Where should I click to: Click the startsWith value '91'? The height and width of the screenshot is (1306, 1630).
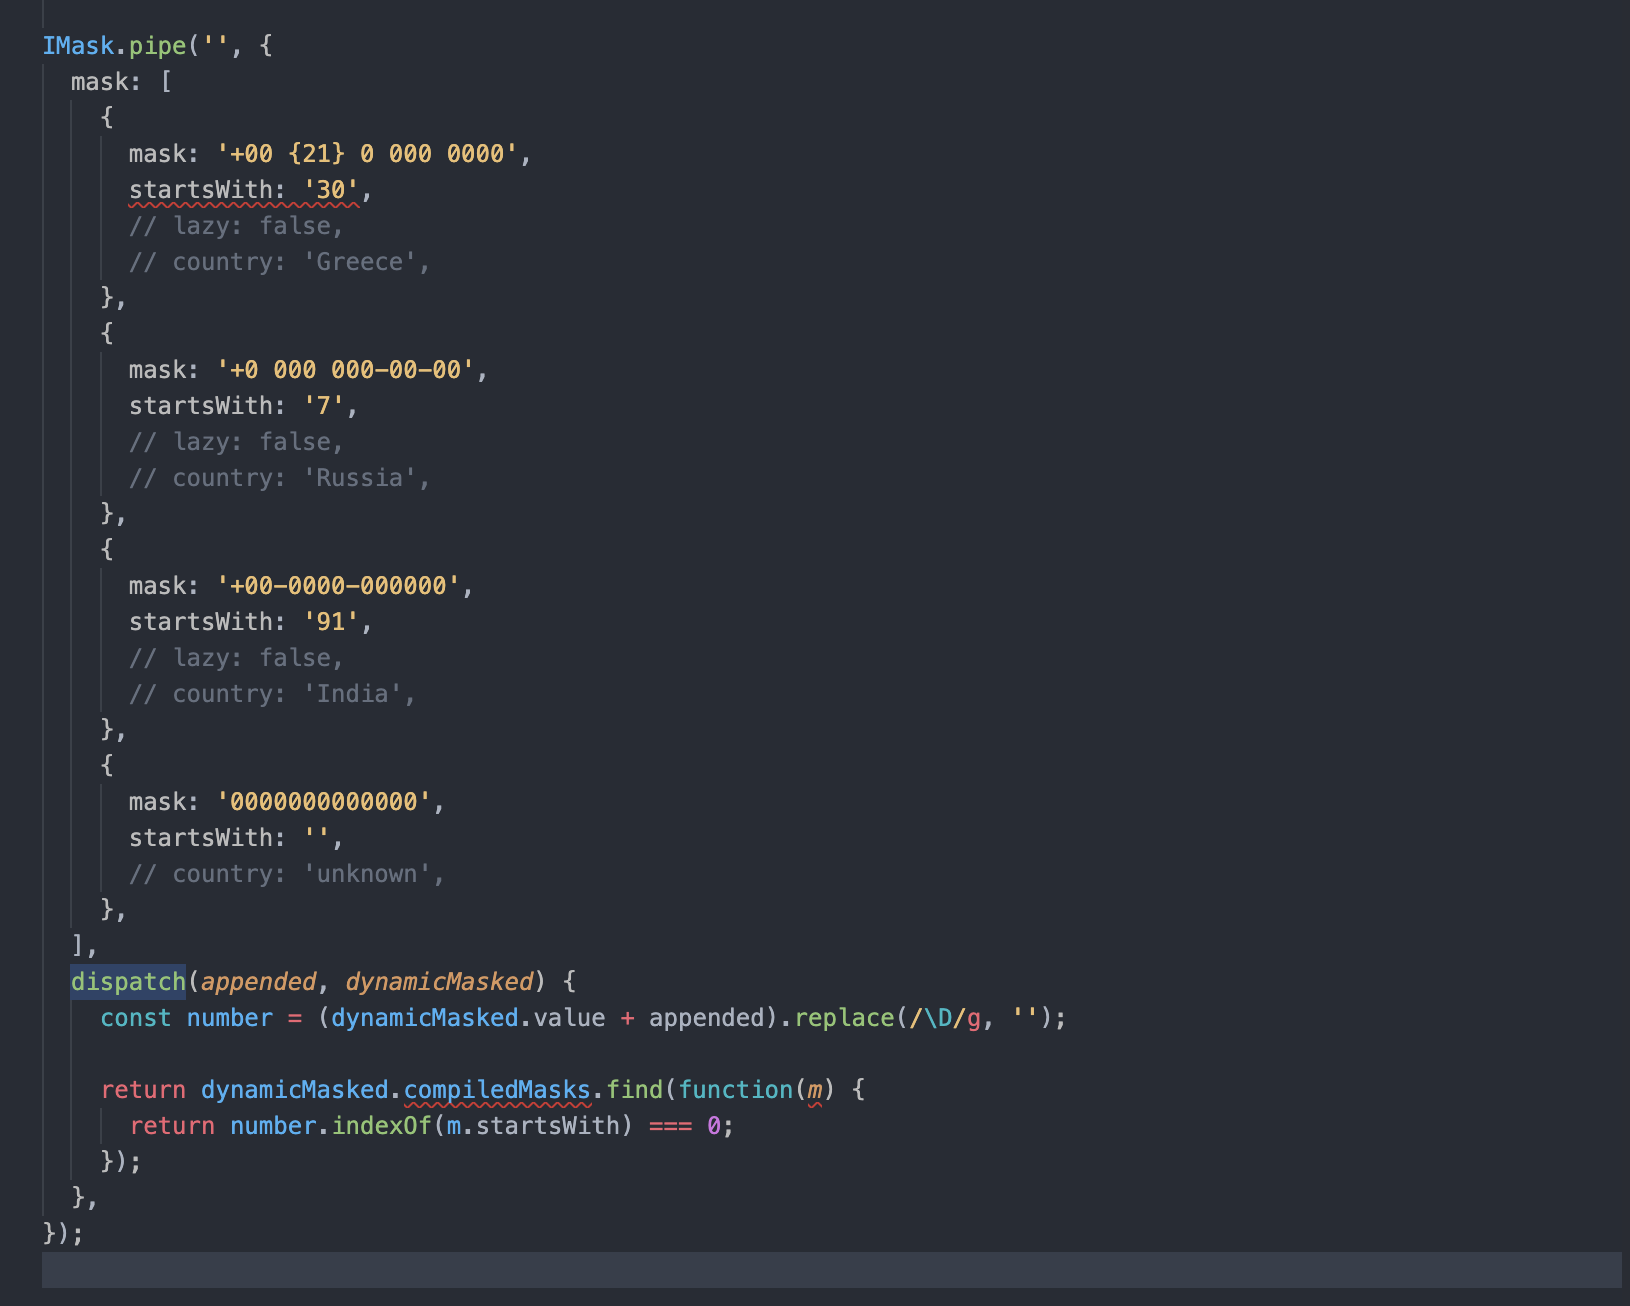pyautogui.click(x=333, y=621)
